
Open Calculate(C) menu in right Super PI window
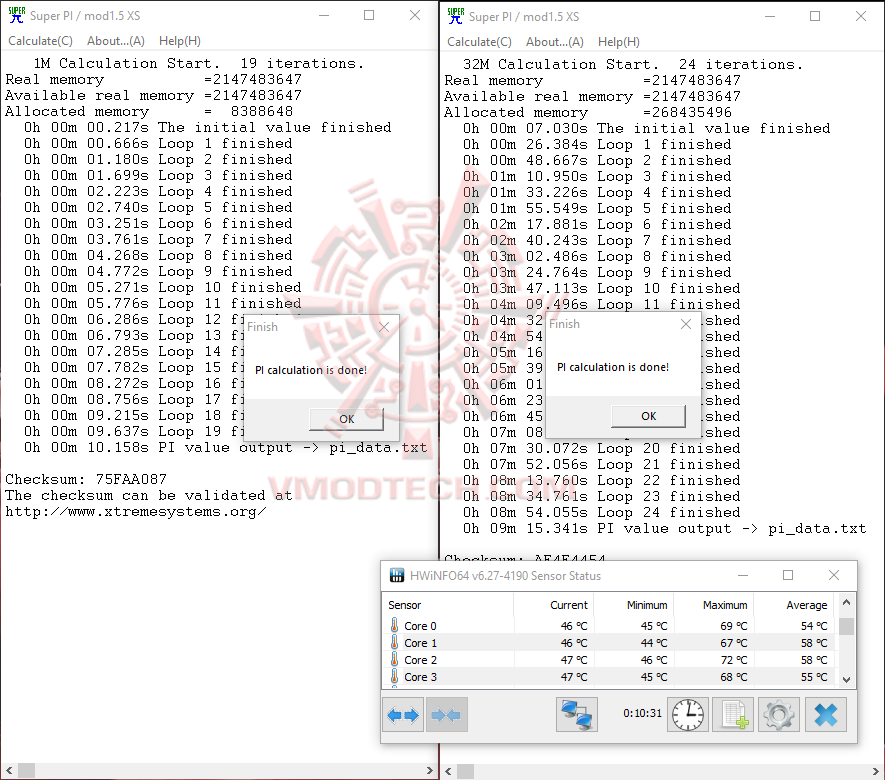pyautogui.click(x=479, y=42)
